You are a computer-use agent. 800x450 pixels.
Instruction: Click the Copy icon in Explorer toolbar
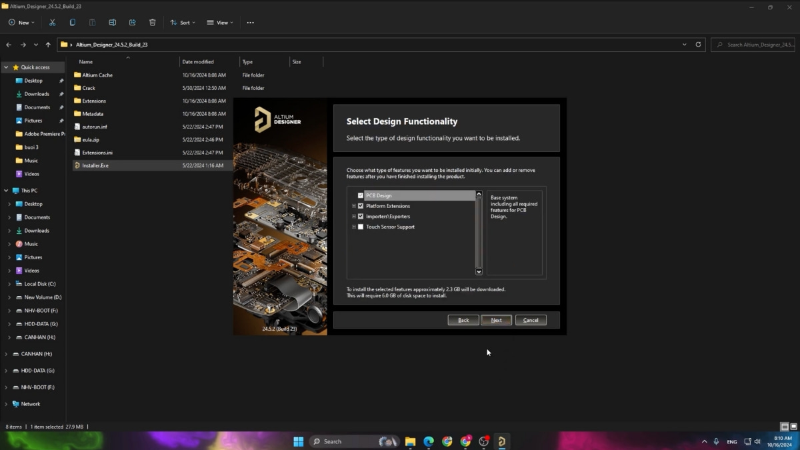point(72,22)
